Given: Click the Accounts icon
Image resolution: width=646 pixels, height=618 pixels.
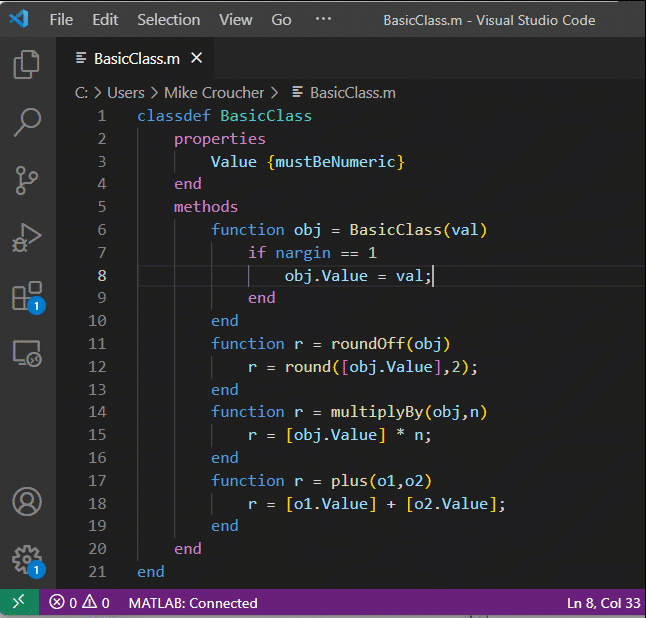Looking at the screenshot, I should pyautogui.click(x=27, y=500).
